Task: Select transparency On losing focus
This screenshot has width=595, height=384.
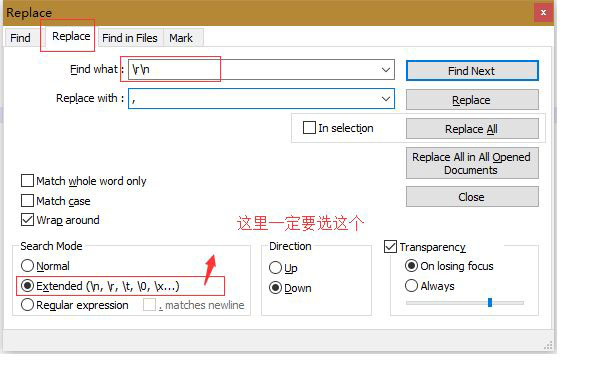Action: click(x=411, y=266)
